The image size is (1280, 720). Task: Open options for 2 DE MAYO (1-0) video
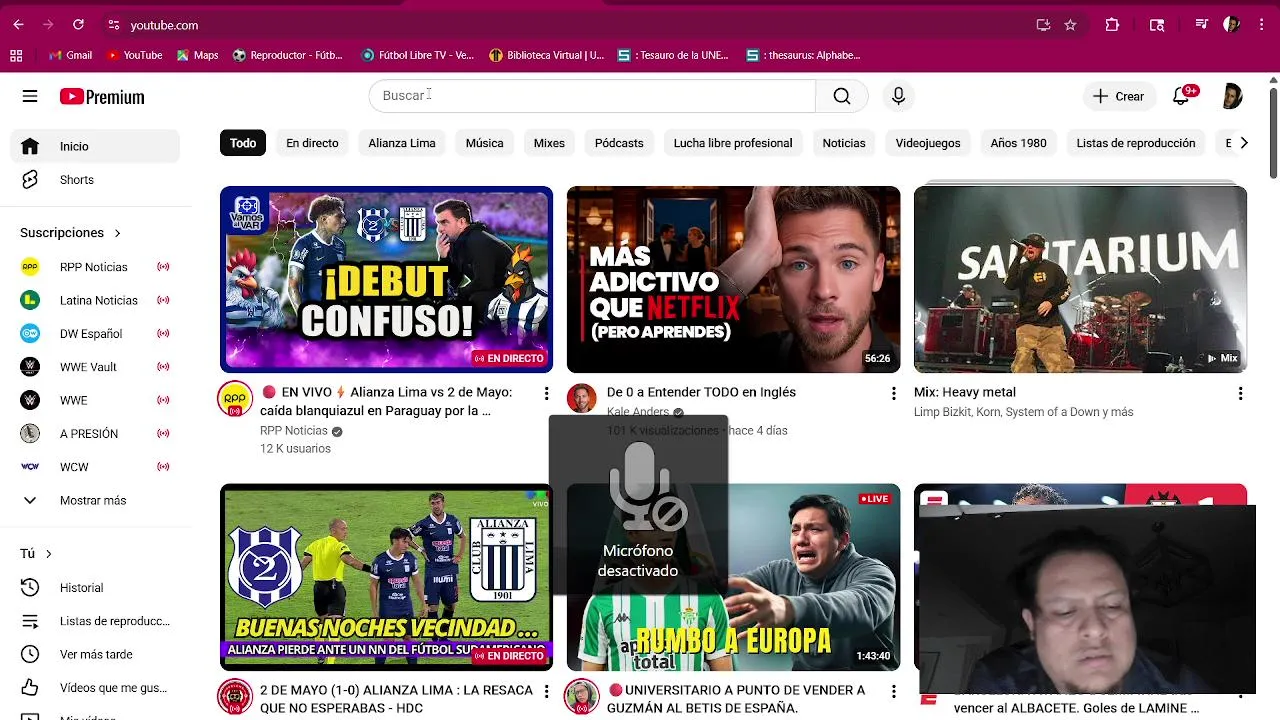tap(546, 692)
